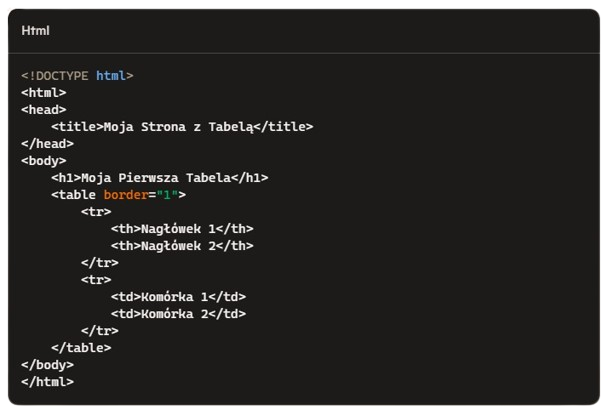Click the DOCTYPE declaration line
This screenshot has width=608, height=410.
pos(77,76)
